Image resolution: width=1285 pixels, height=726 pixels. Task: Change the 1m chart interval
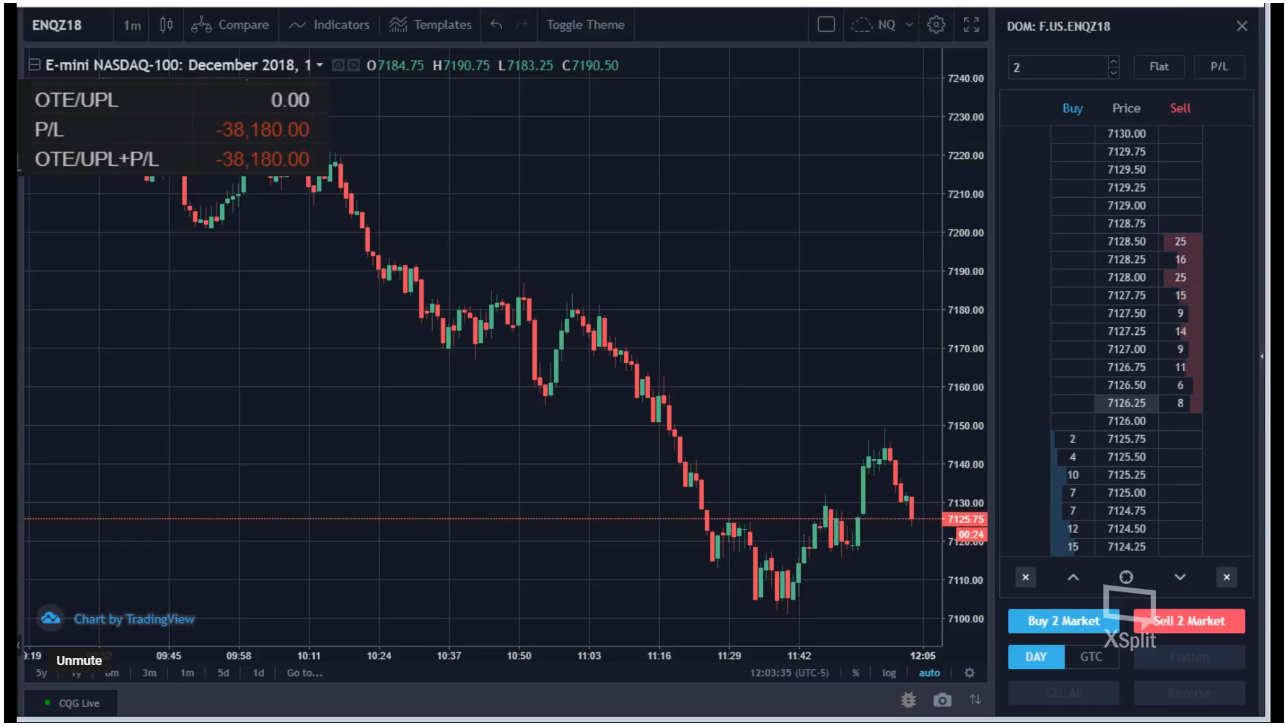(x=132, y=25)
